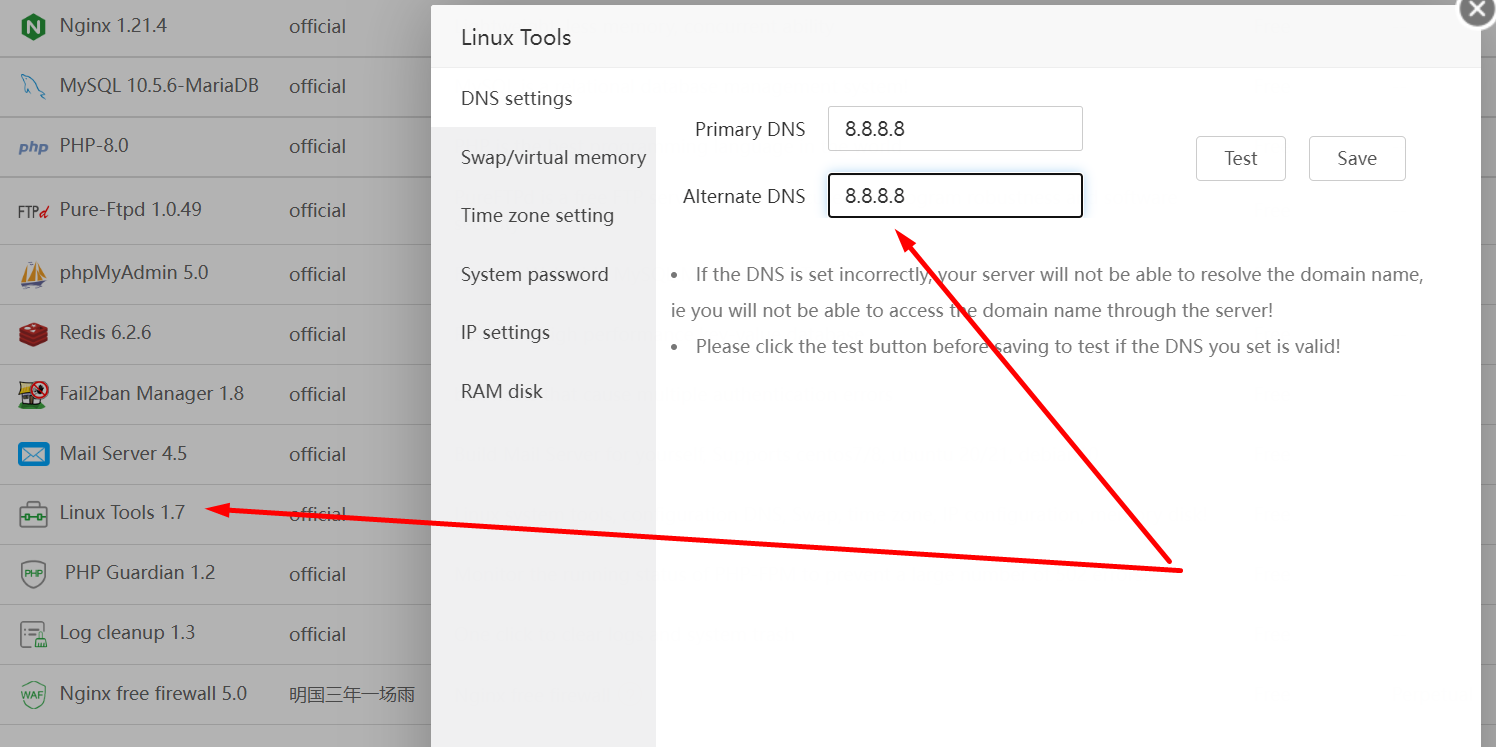Close the Linux Tools dialog
Image resolution: width=1496 pixels, height=747 pixels.
[x=1477, y=10]
